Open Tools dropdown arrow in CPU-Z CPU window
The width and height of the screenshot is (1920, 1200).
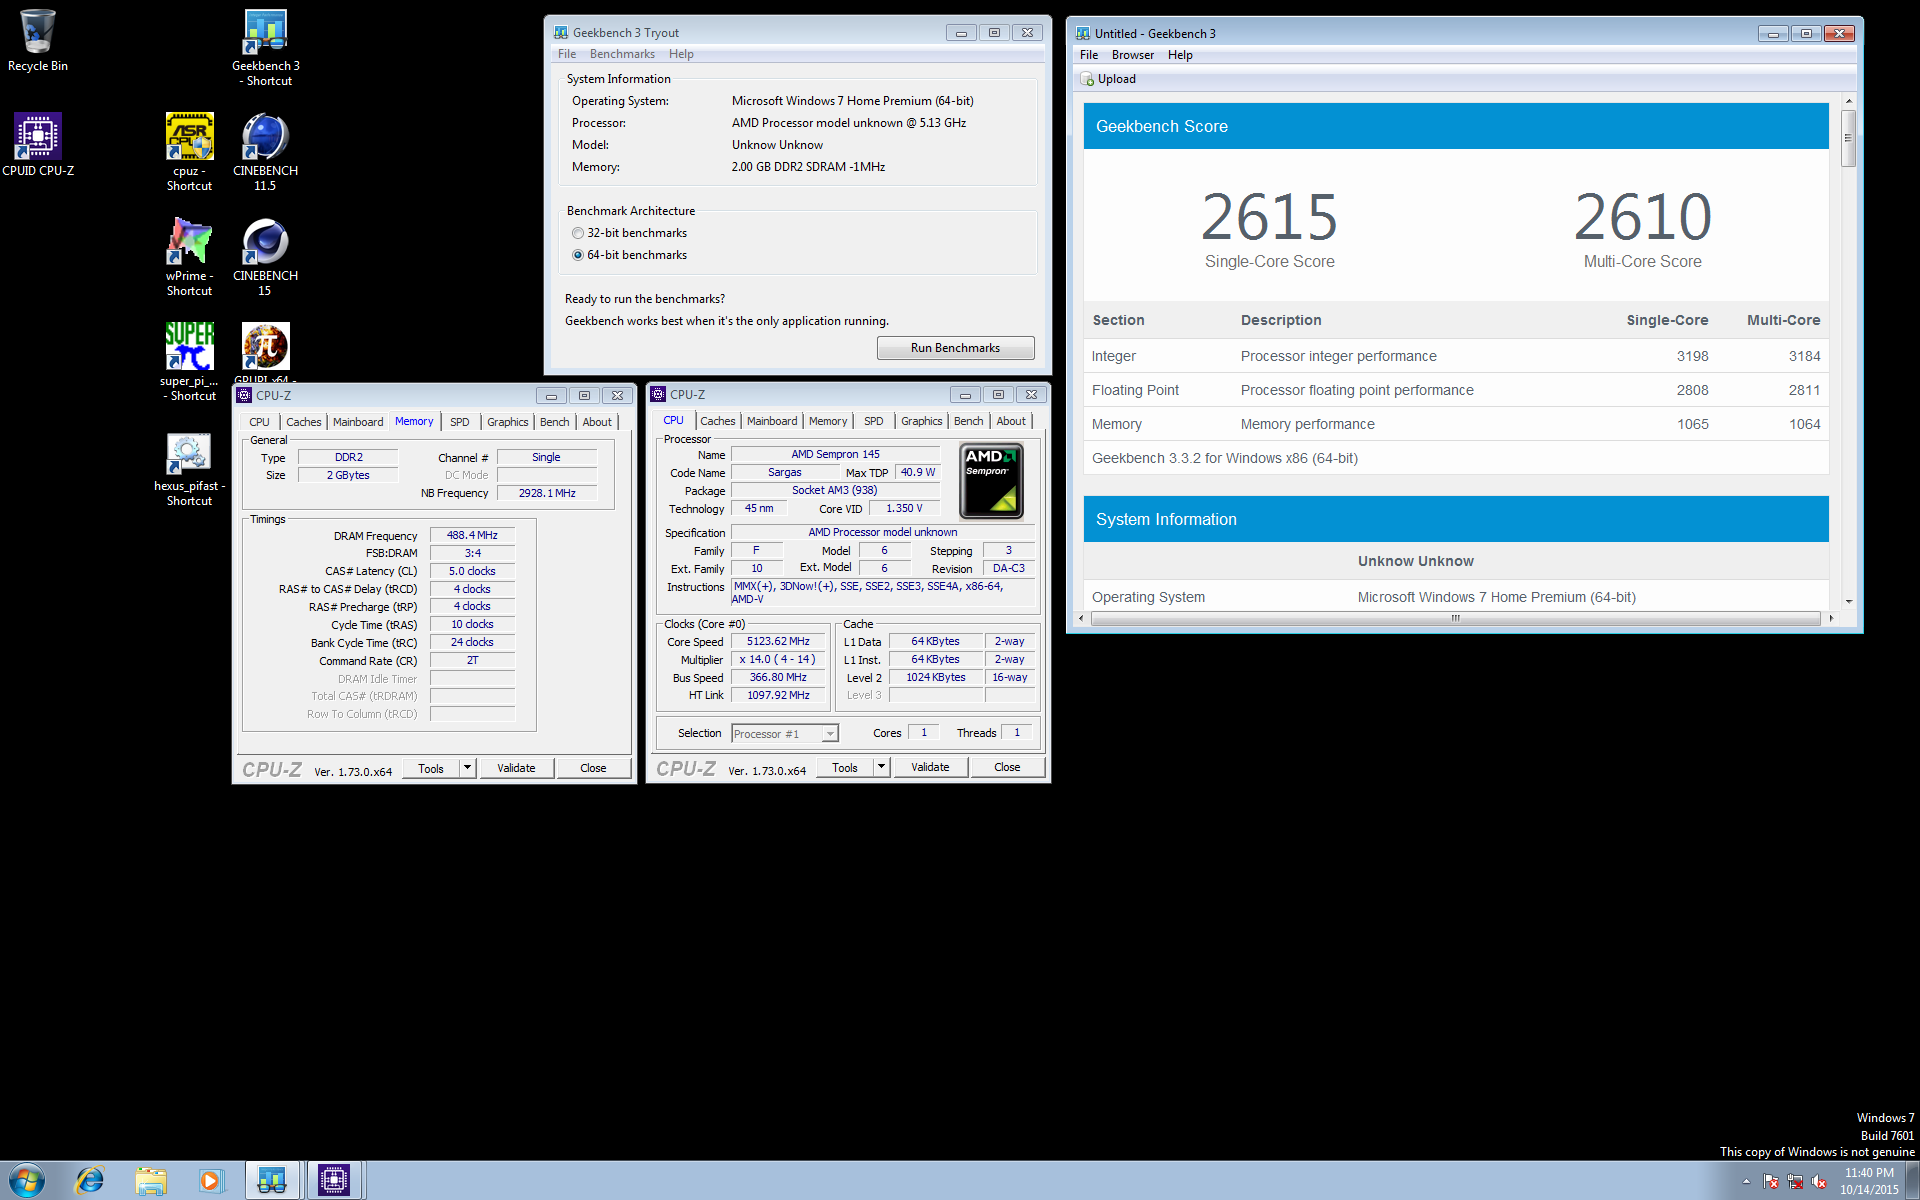pos(881,767)
